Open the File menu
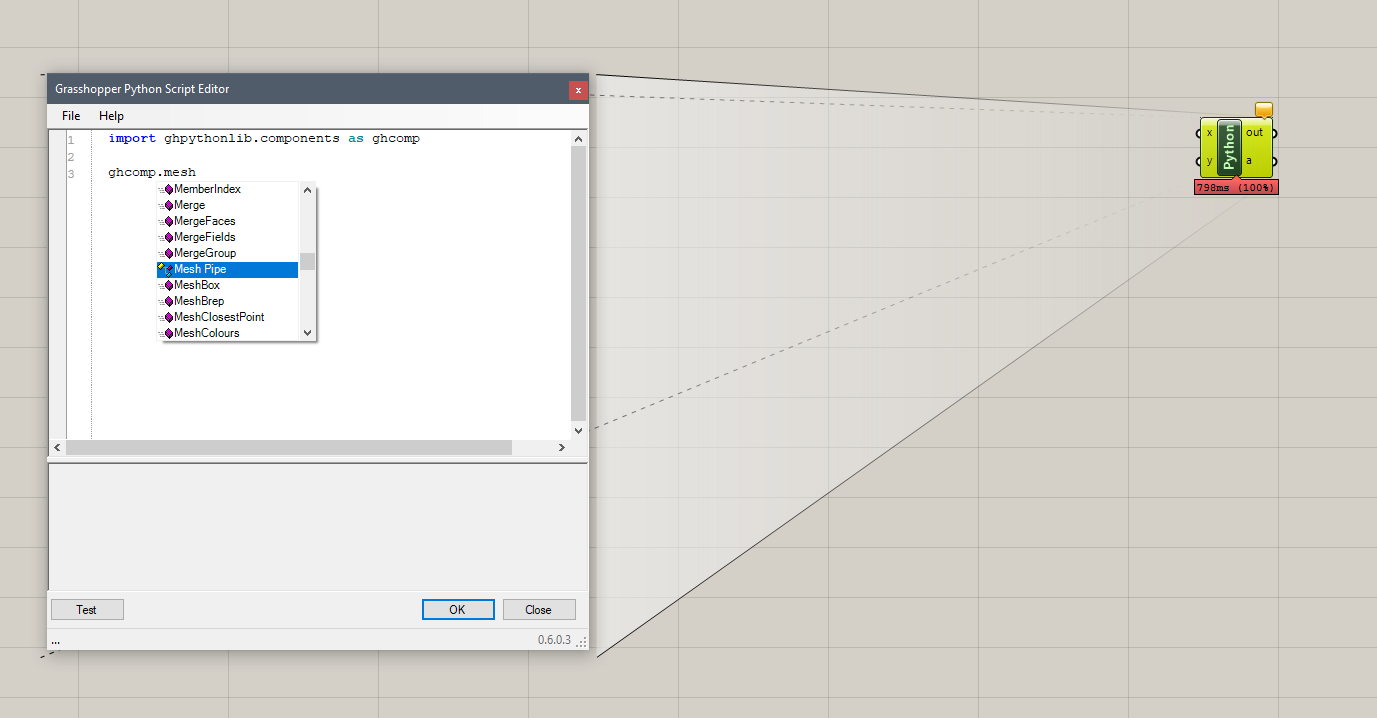This screenshot has height=718, width=1377. (70, 115)
